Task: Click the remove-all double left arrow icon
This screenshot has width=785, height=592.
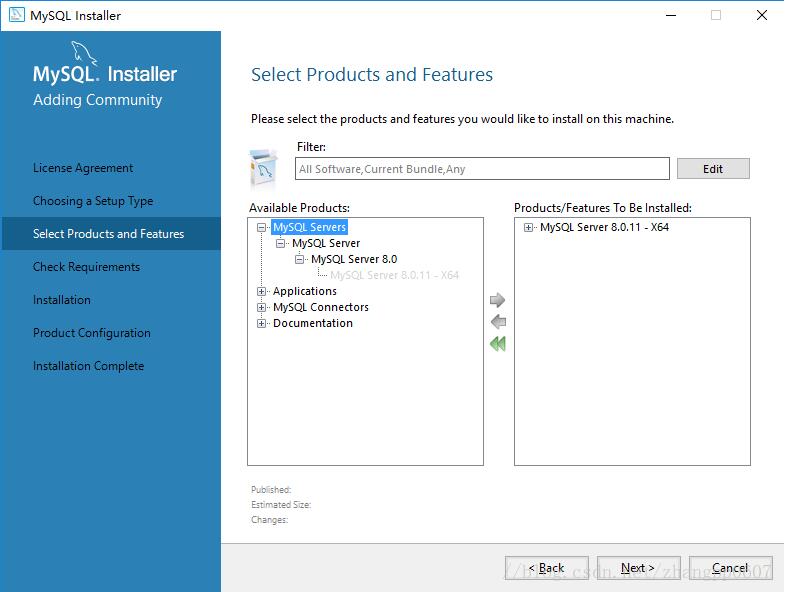Action: pyautogui.click(x=497, y=344)
